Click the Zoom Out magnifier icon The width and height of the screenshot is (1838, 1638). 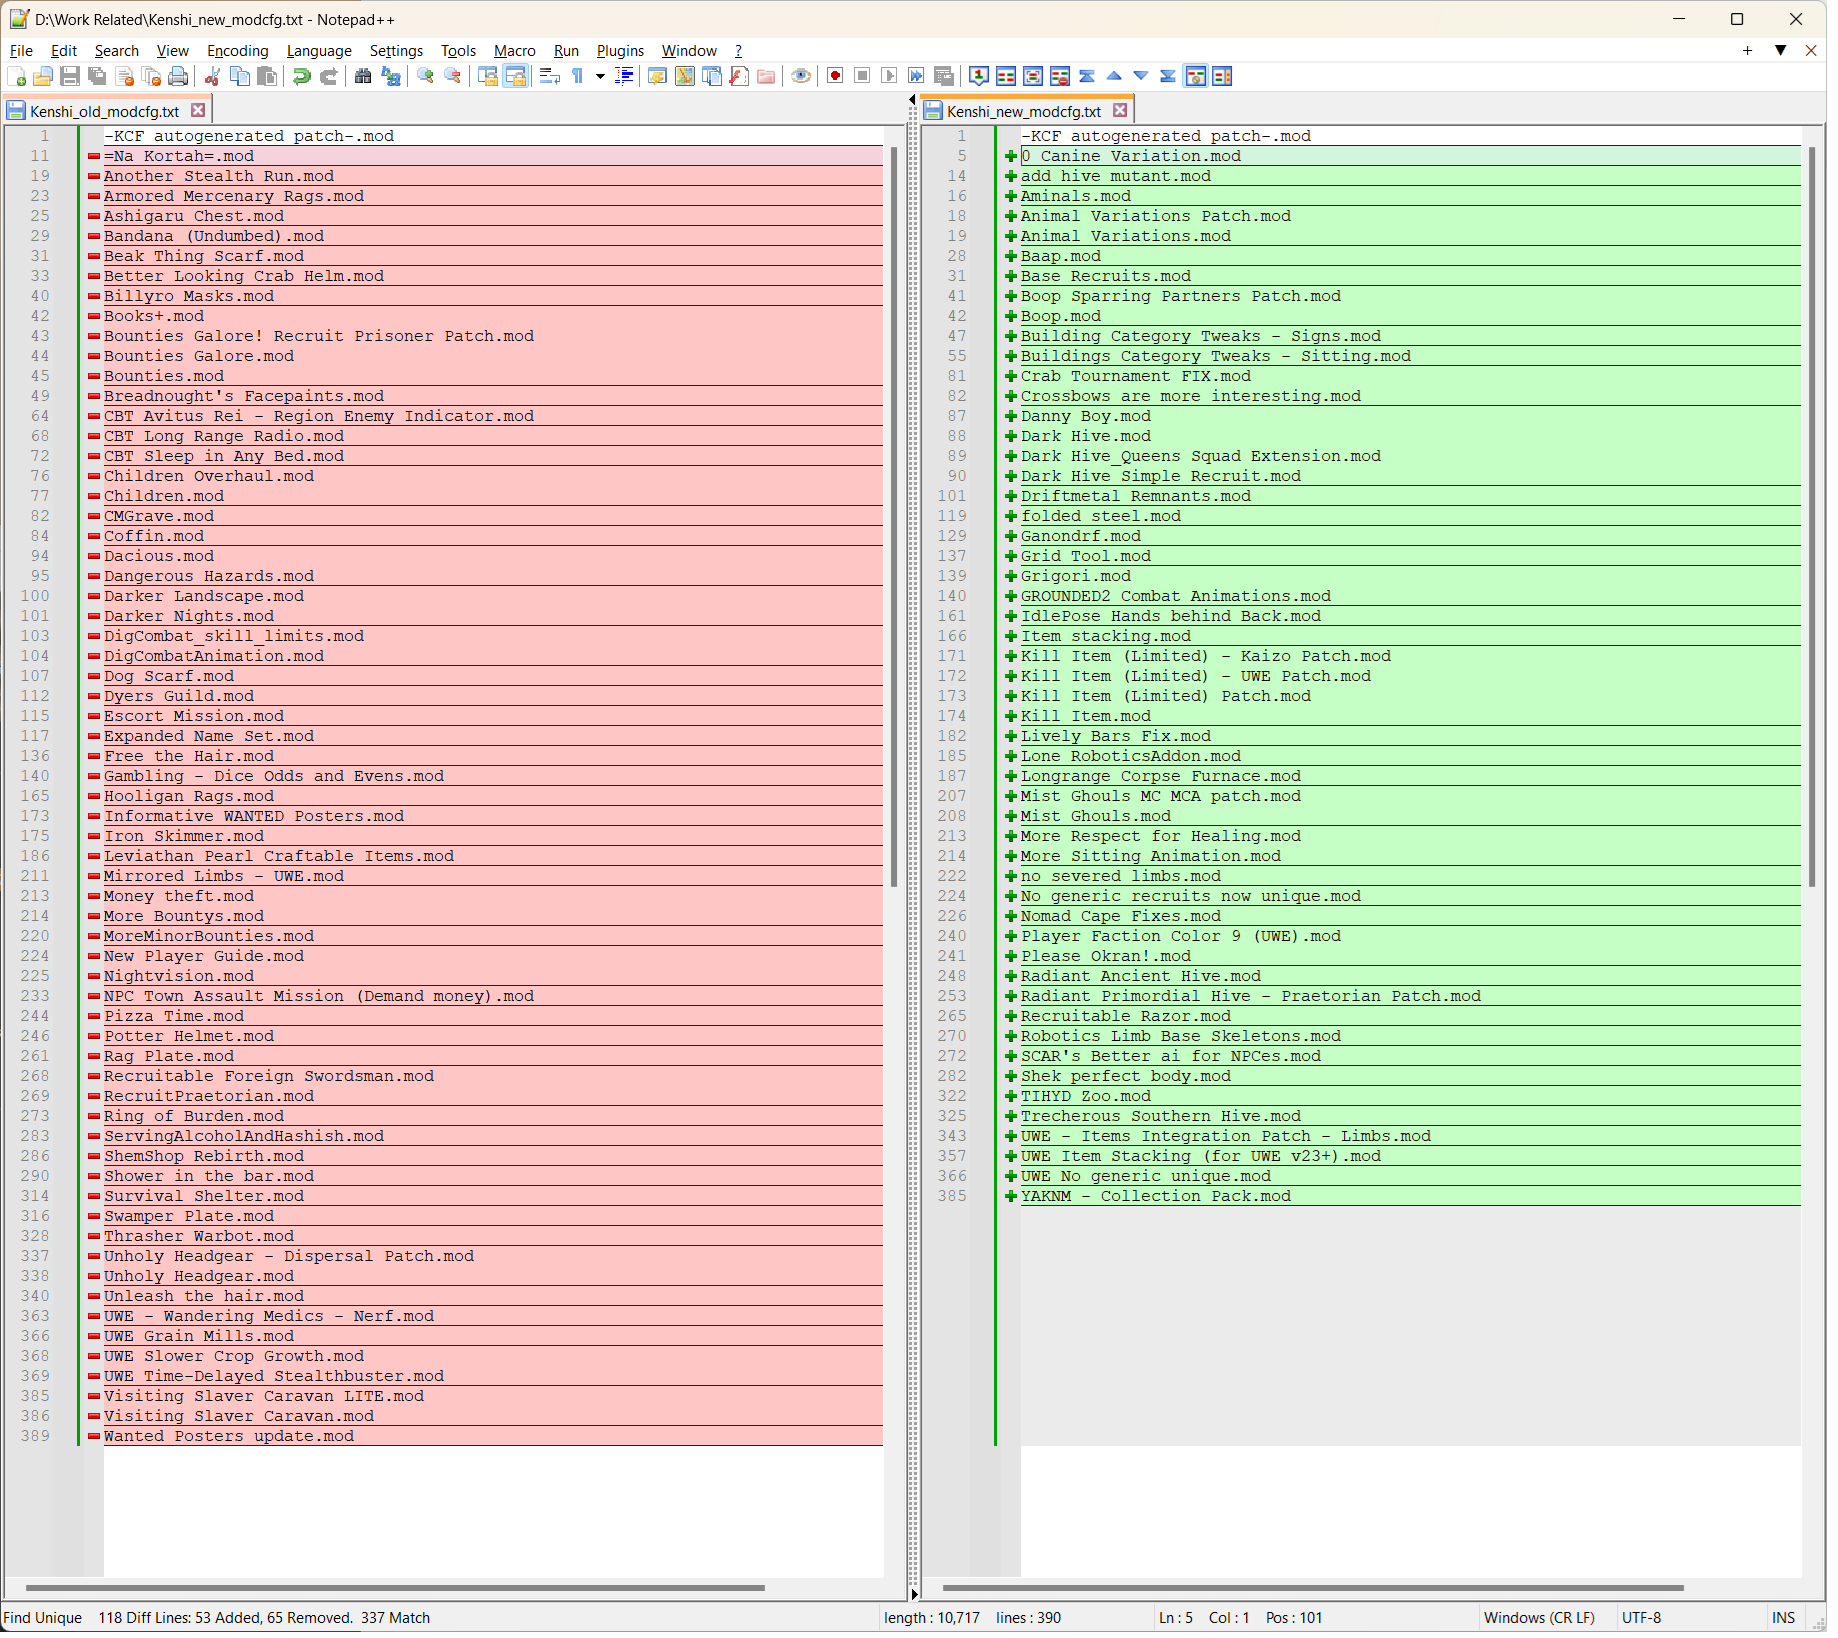point(453,77)
